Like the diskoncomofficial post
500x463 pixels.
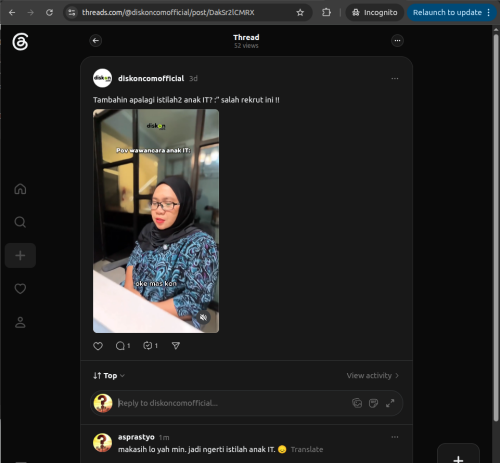point(98,346)
